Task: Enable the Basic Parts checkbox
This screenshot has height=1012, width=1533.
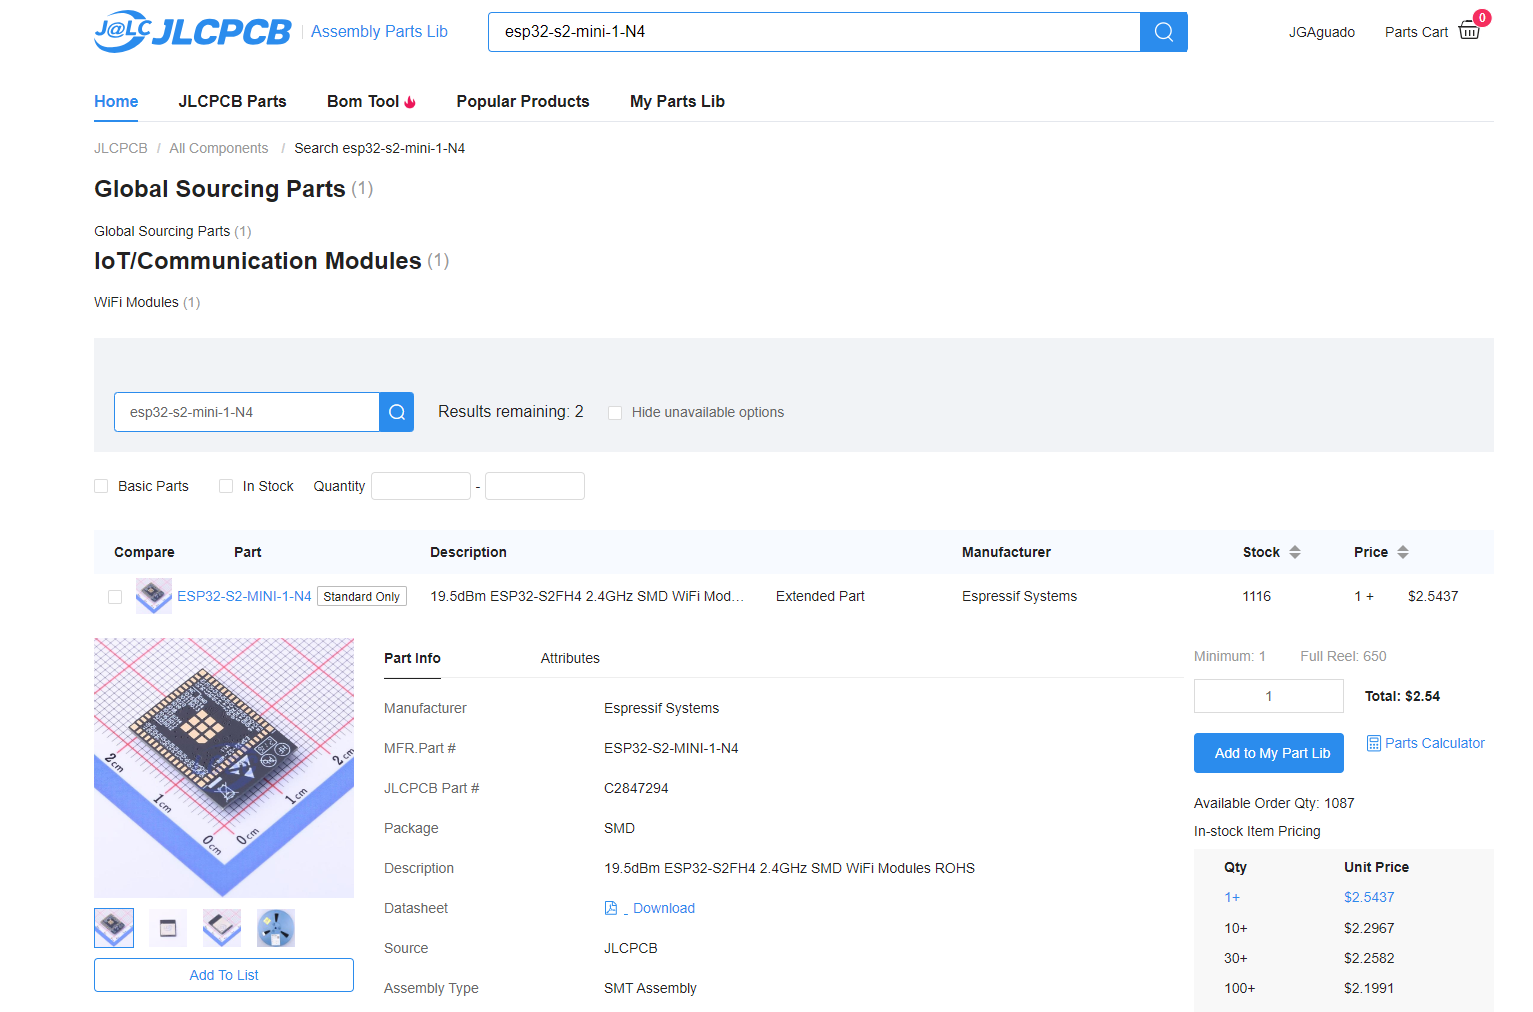Action: (x=101, y=486)
